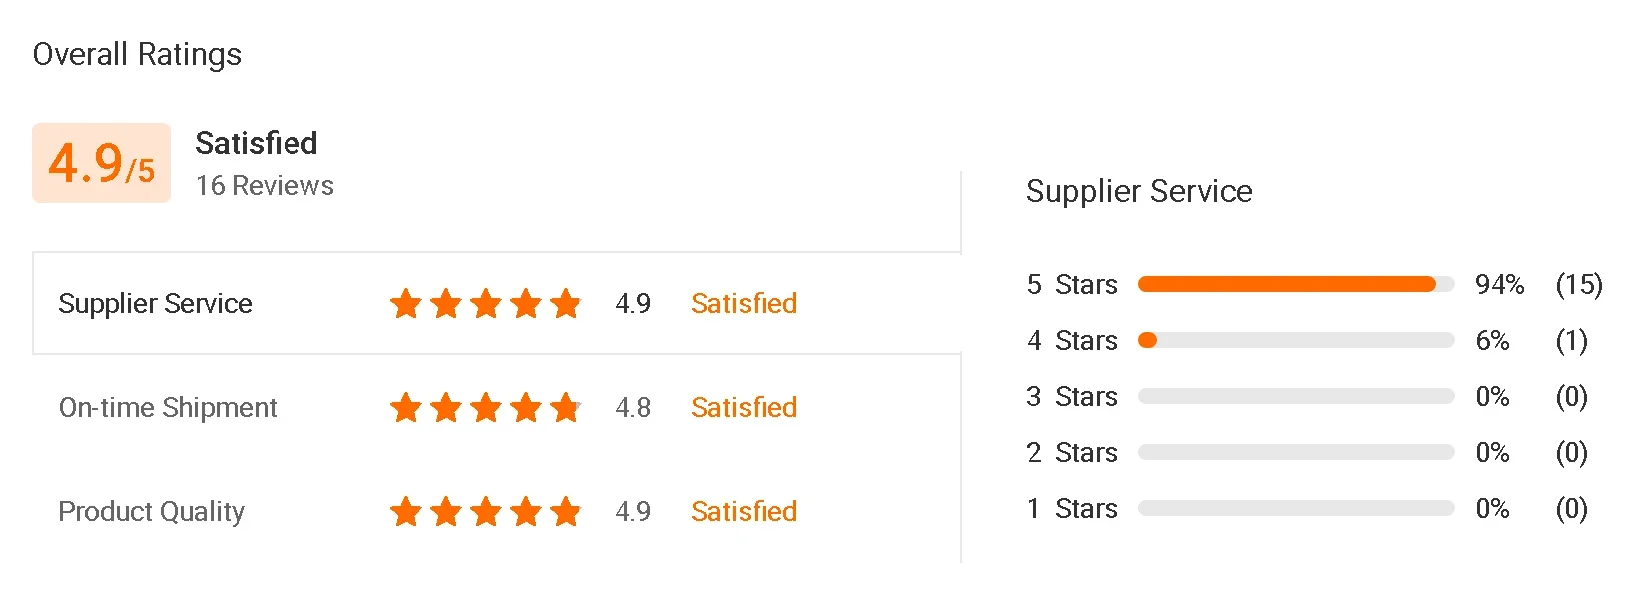1649x594 pixels.
Task: Click the third star in On-time Shipment row
Action: [x=486, y=407]
